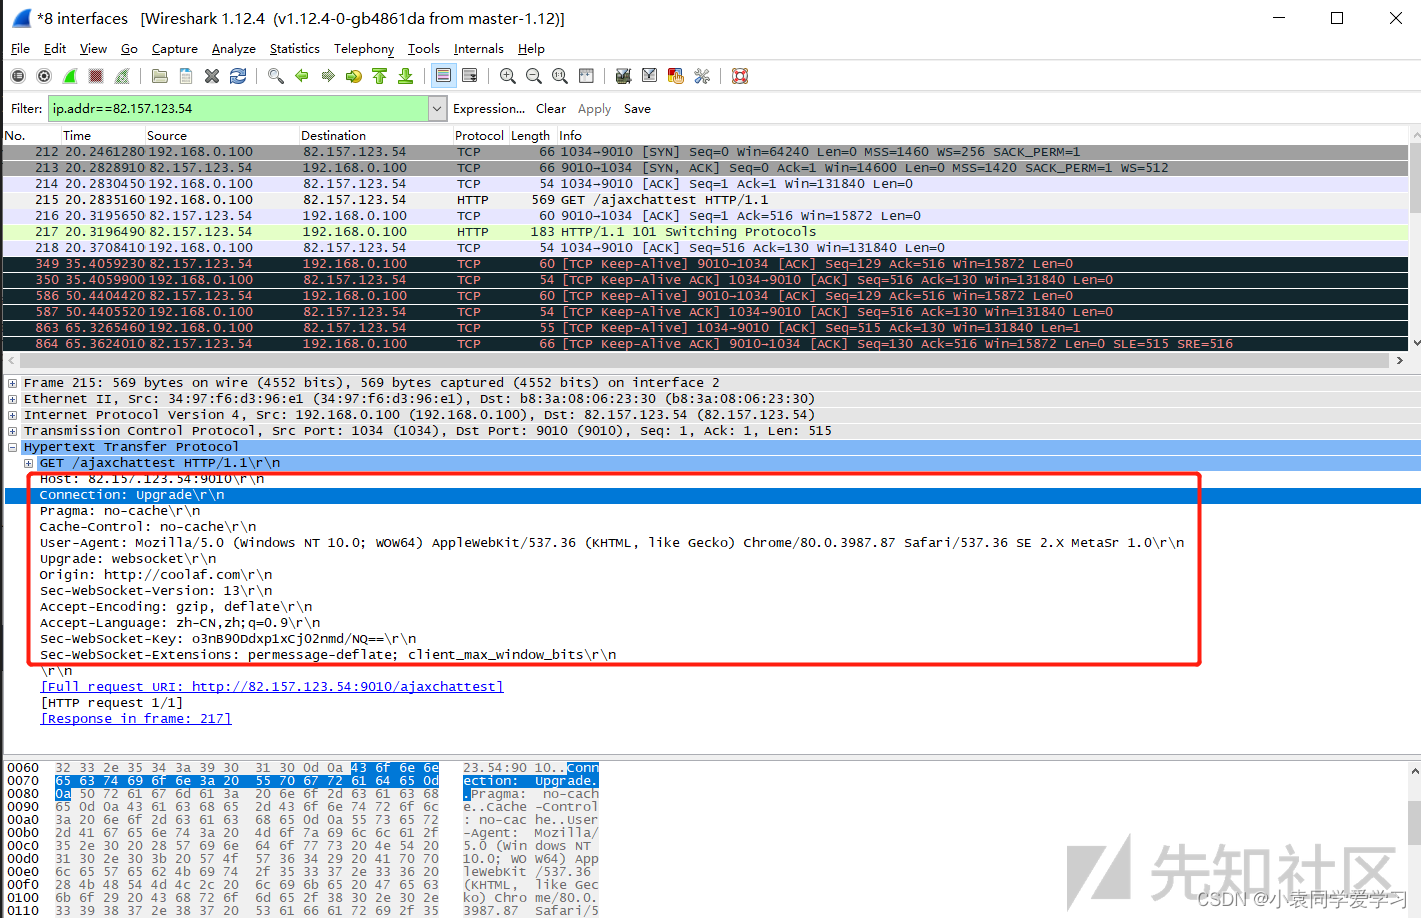Image resolution: width=1421 pixels, height=918 pixels.
Task: Jump to last packet
Action: pyautogui.click(x=406, y=76)
